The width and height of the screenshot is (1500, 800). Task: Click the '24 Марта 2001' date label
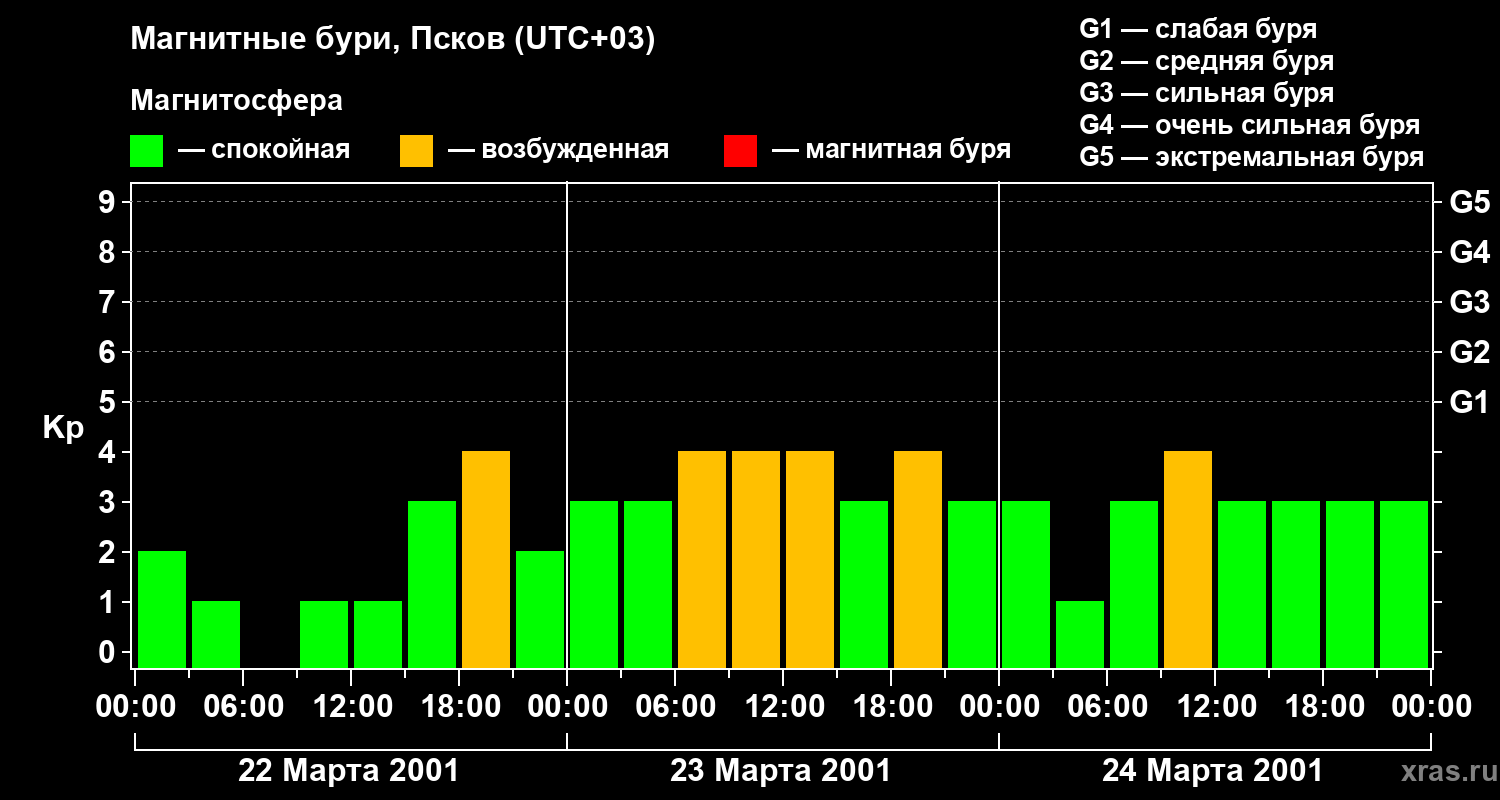tap(1212, 771)
